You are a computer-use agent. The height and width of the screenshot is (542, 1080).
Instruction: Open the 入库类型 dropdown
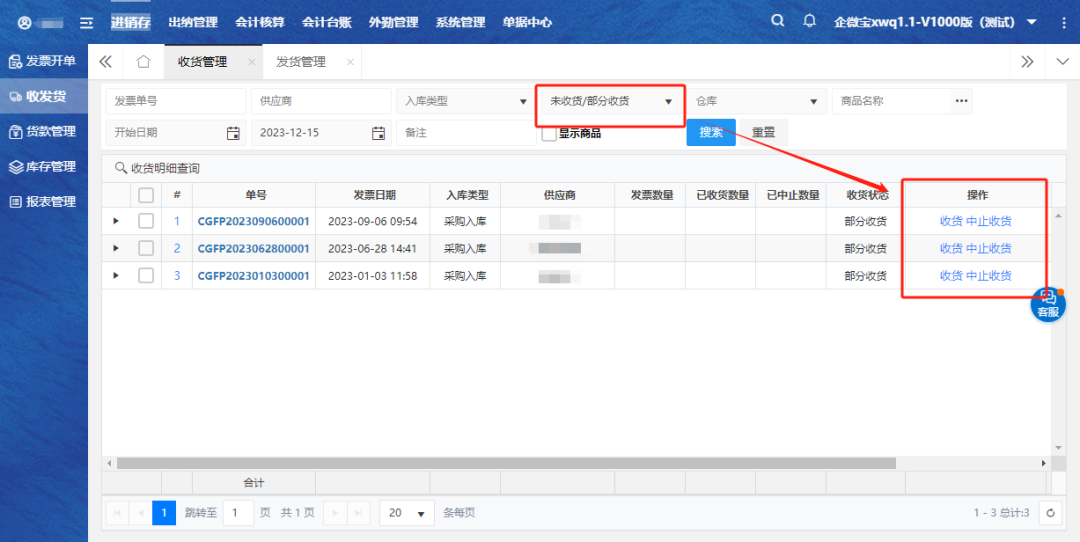click(464, 101)
